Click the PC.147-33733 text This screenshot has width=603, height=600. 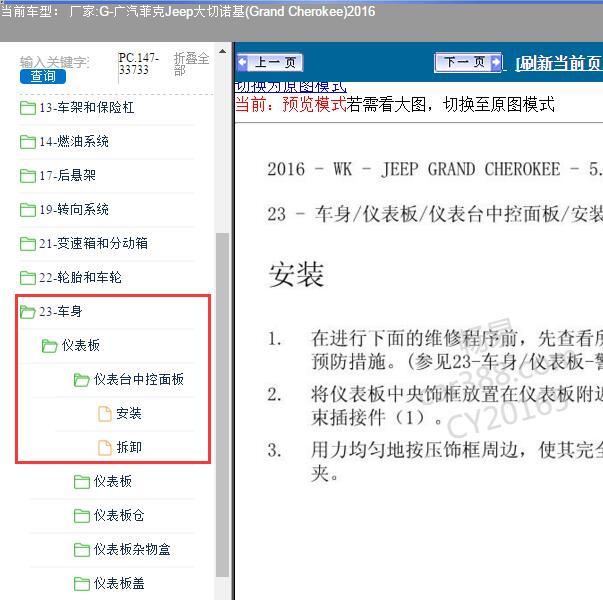pos(138,64)
